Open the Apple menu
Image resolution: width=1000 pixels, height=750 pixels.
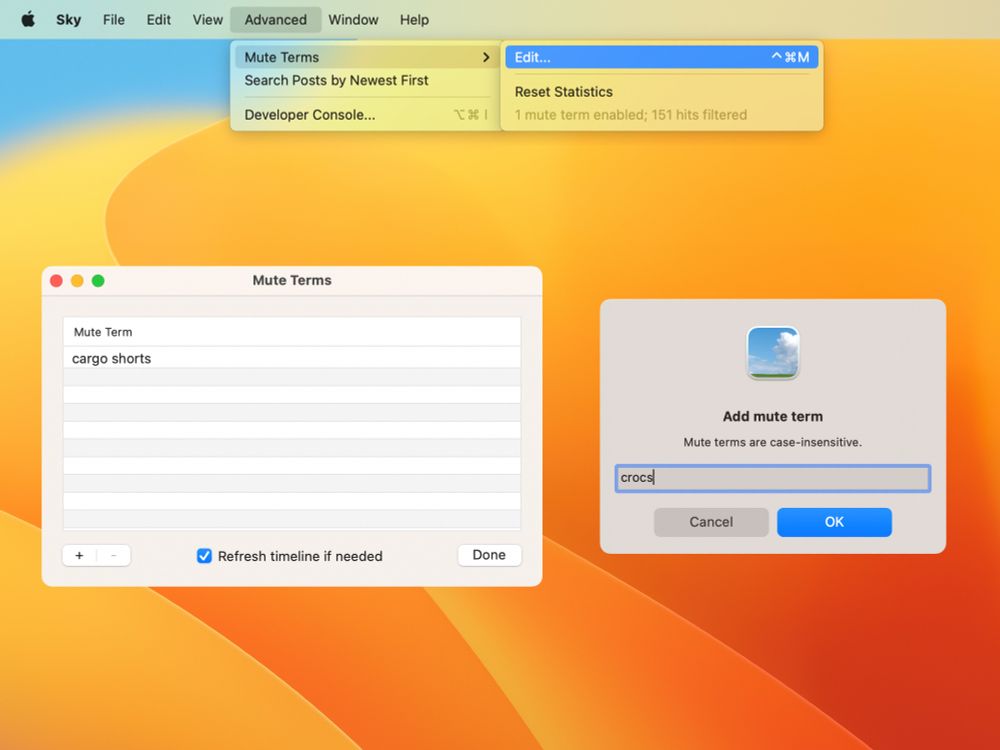(28, 20)
